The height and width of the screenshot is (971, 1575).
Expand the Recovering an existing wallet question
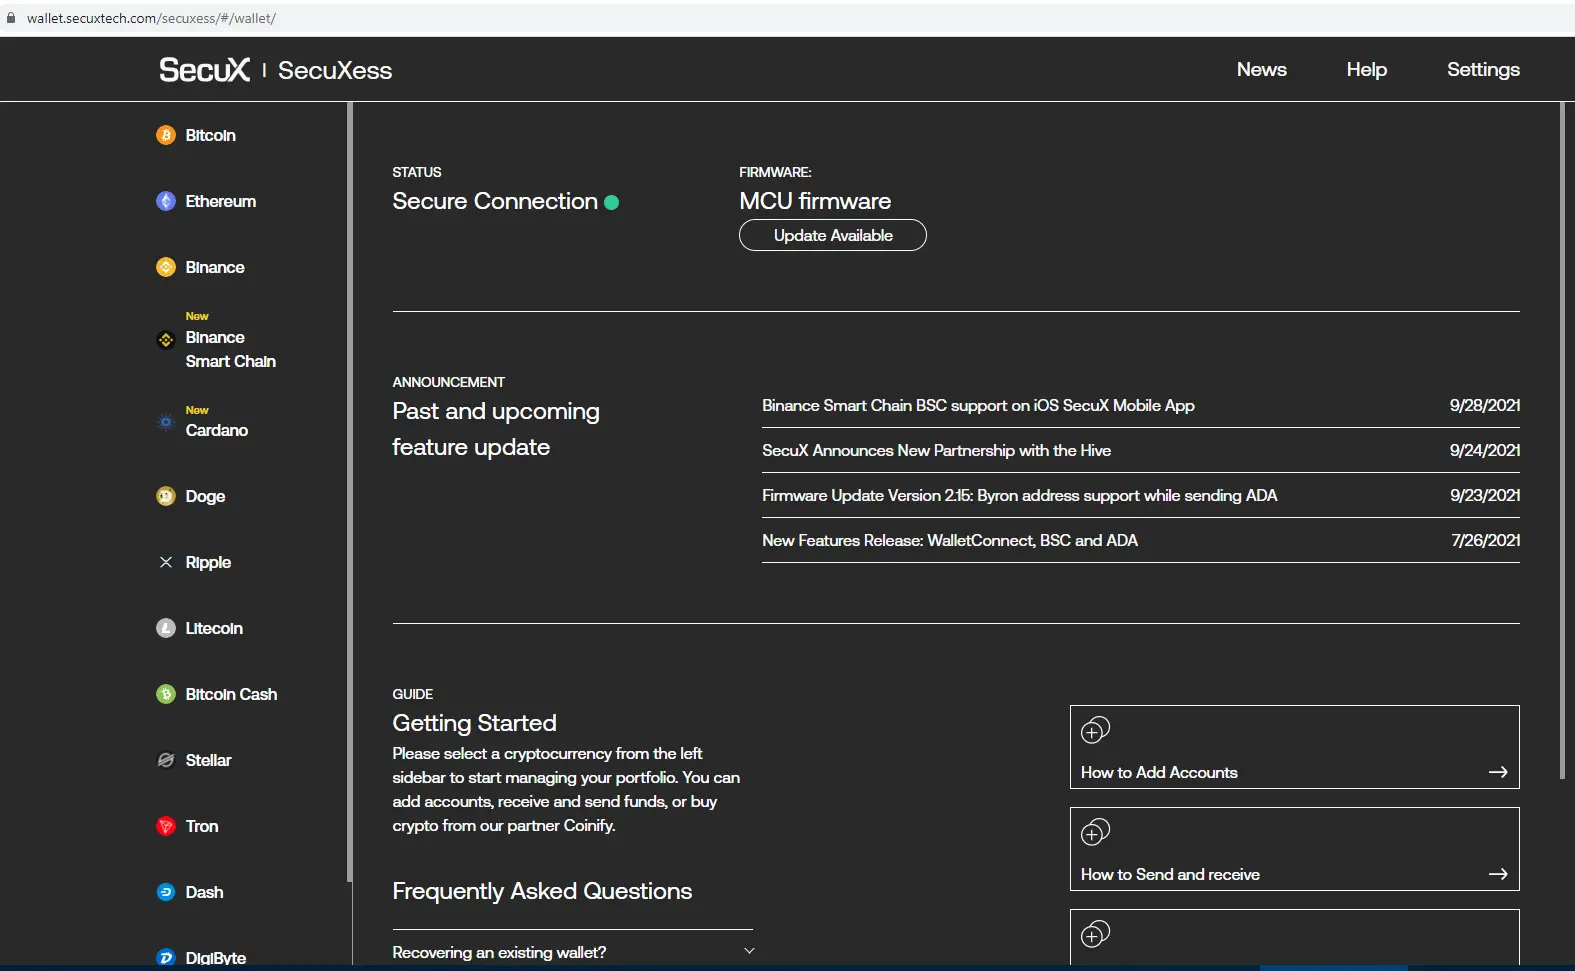(573, 952)
